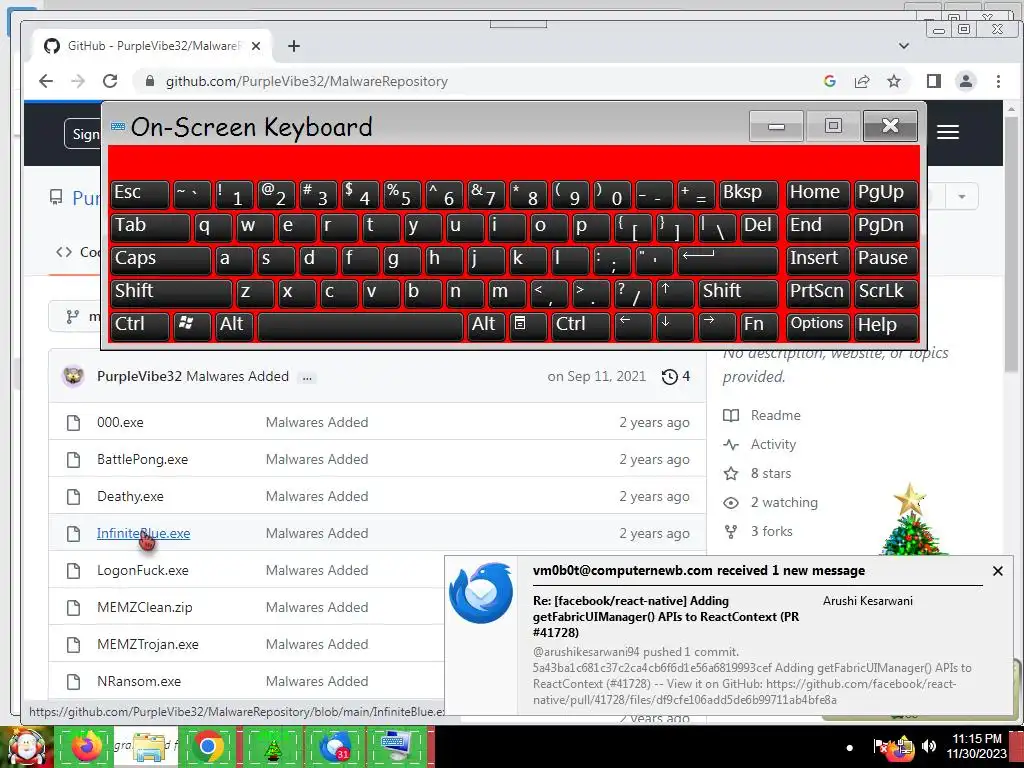Screen dimensions: 1024x768
Task: Click the Bksp key
Action: 748,194
